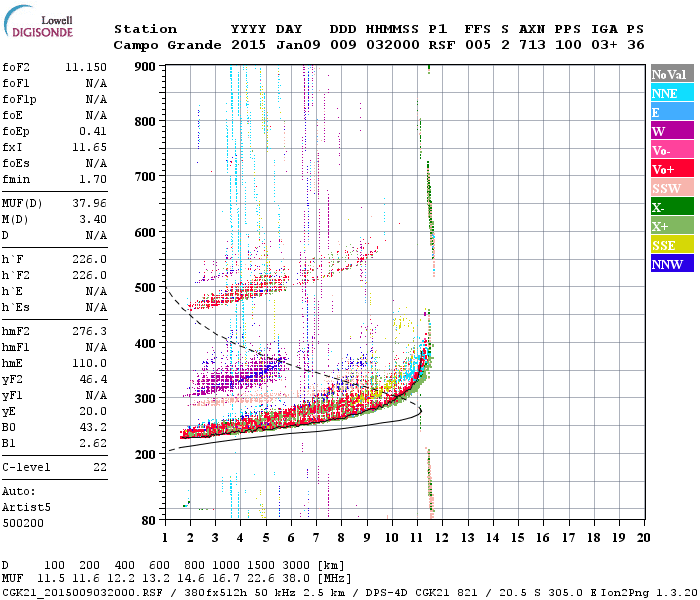Click the foF1 N/A value
The height and width of the screenshot is (600, 700).
pos(96,83)
